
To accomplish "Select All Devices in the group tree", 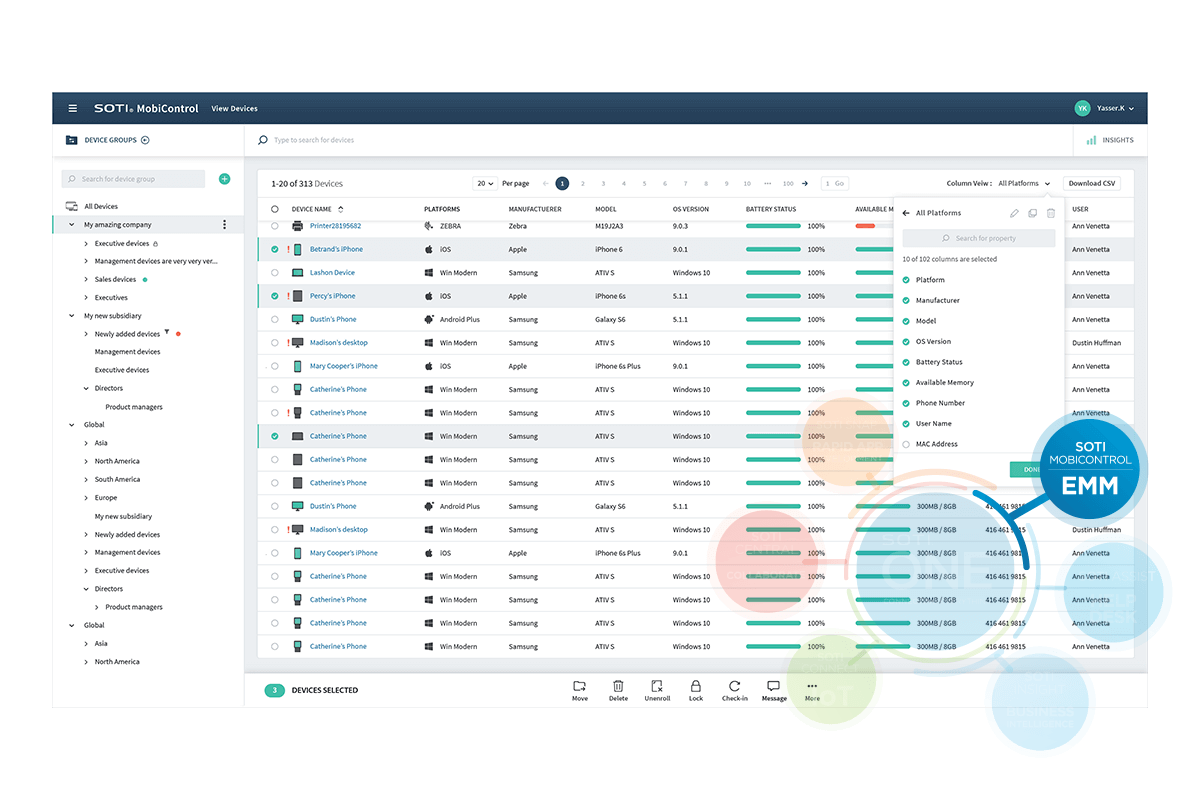I will coord(101,207).
